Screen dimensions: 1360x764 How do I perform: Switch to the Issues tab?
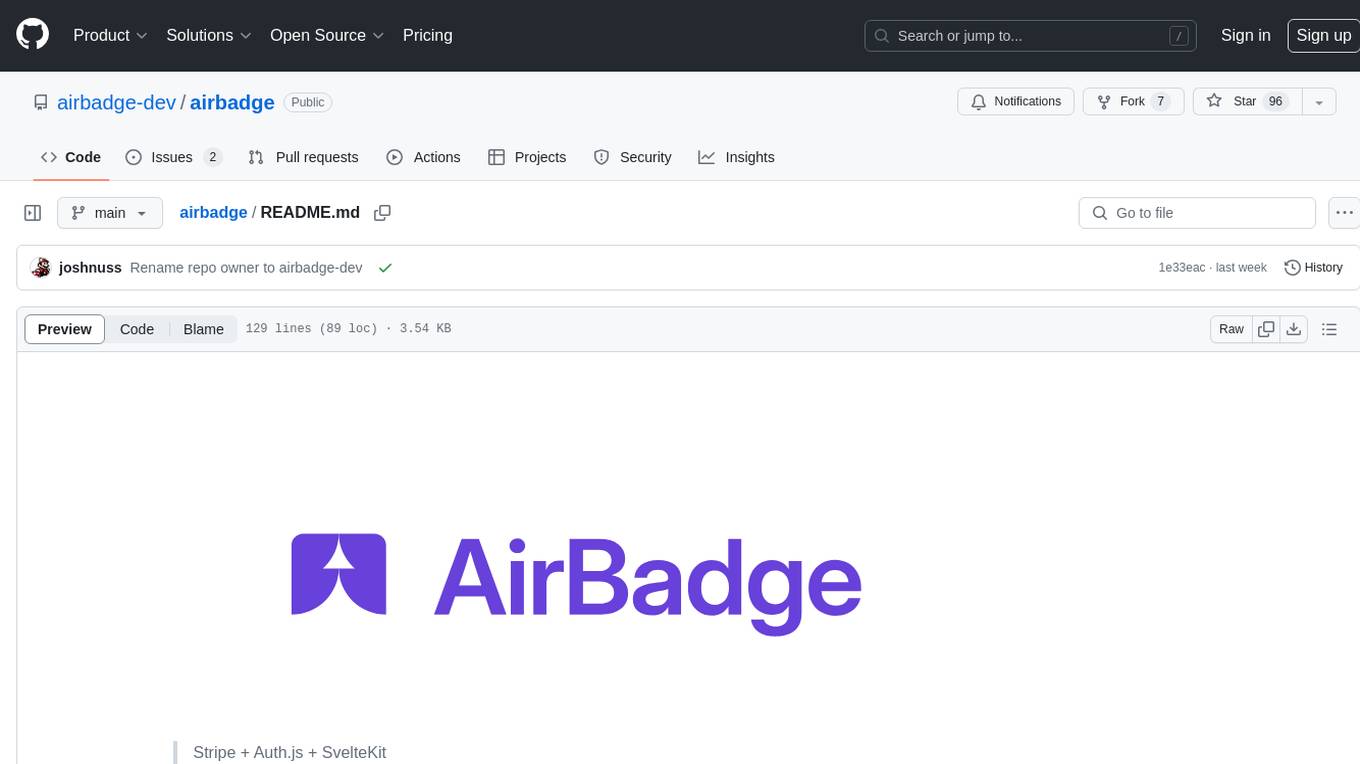[x=173, y=157]
